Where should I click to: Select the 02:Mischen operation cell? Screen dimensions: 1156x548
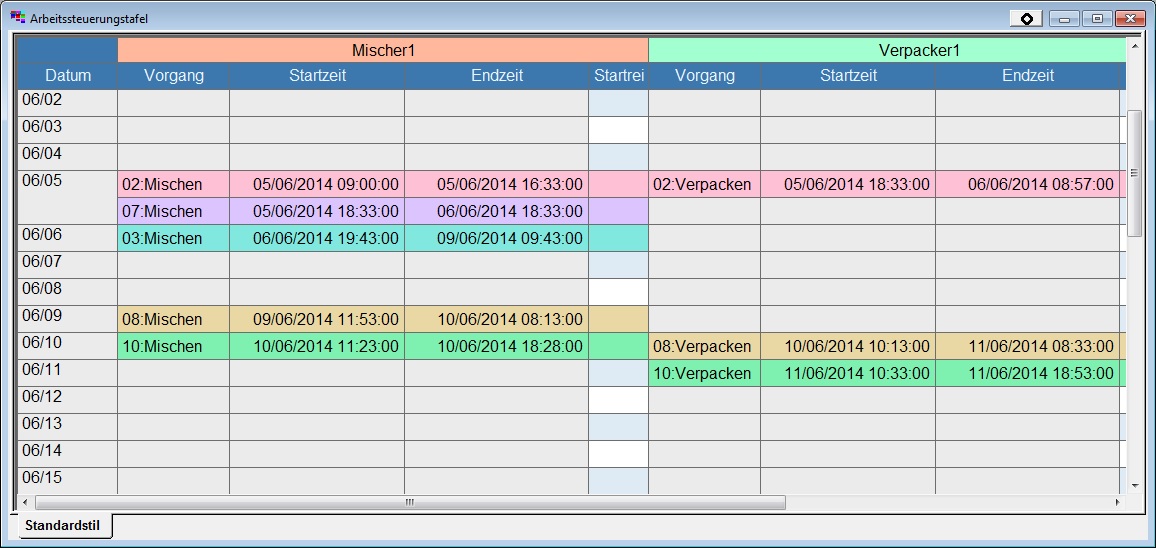173,184
